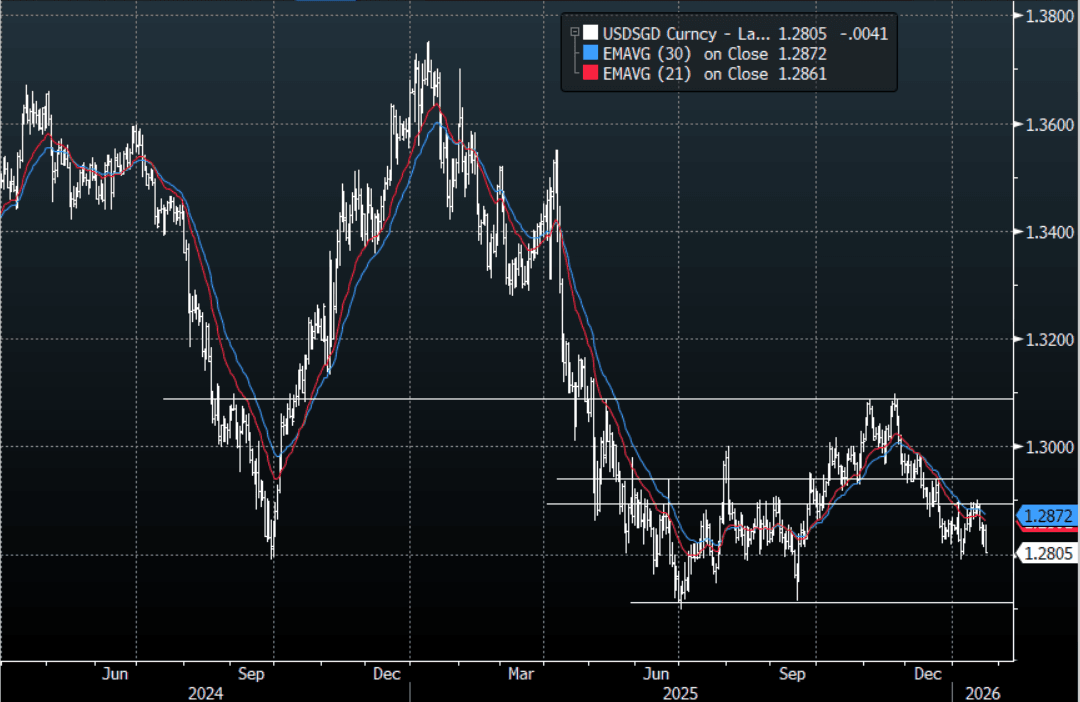Click the Mar month label on time axis
Screen dimensions: 1080x702
(521, 674)
